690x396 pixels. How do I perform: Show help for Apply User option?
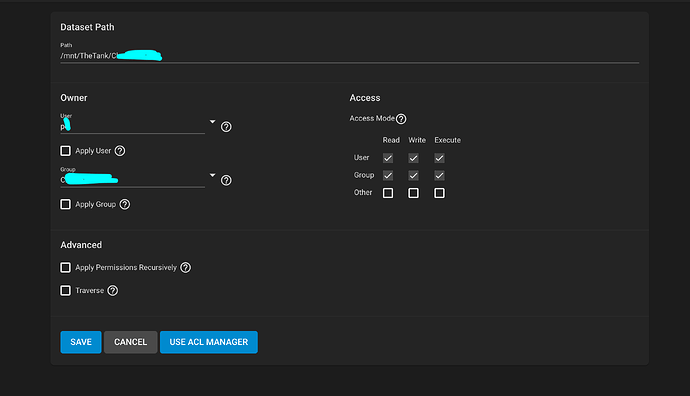pos(120,151)
